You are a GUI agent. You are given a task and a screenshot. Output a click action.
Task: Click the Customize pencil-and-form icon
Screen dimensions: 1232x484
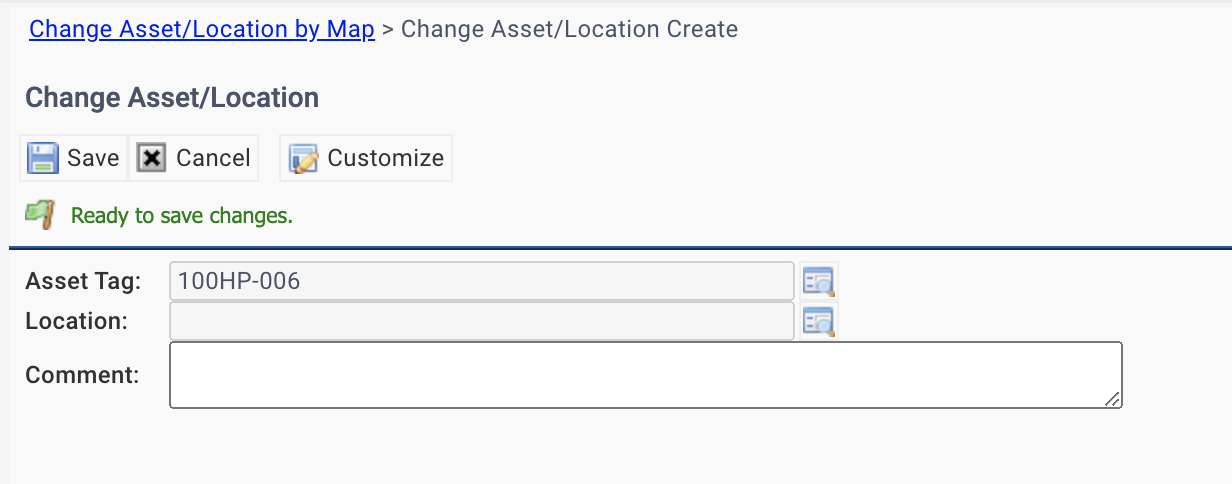303,158
